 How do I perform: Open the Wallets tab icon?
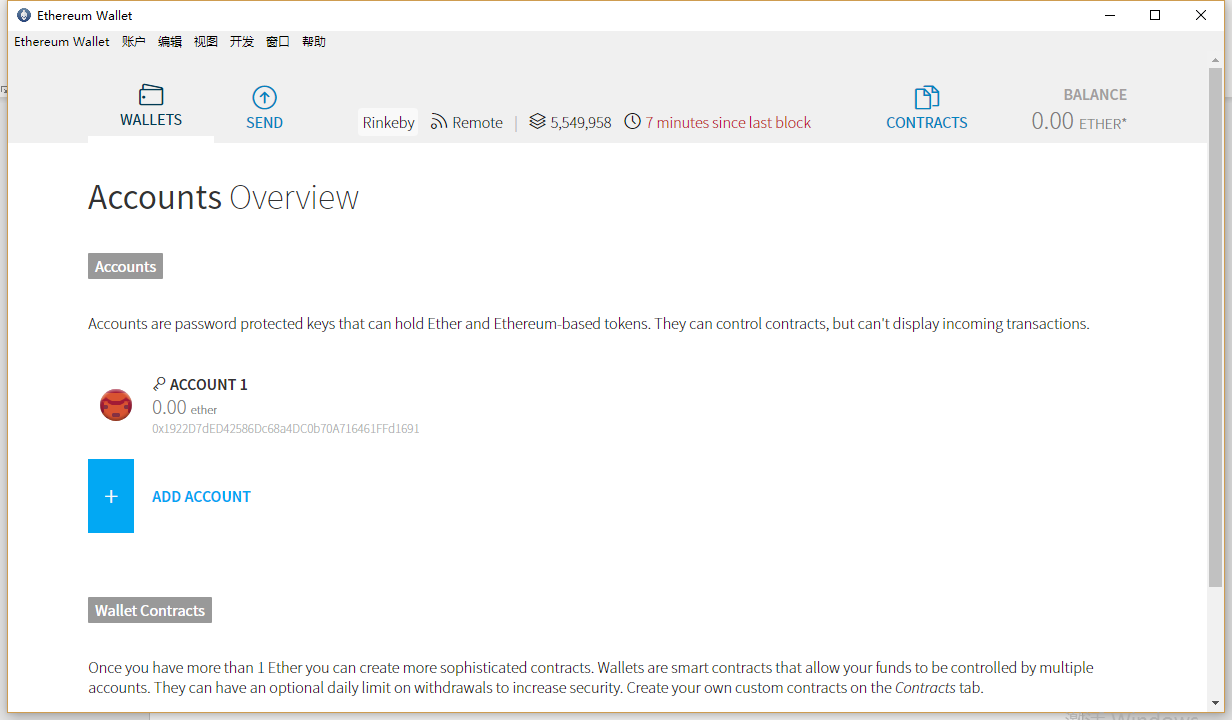[151, 95]
